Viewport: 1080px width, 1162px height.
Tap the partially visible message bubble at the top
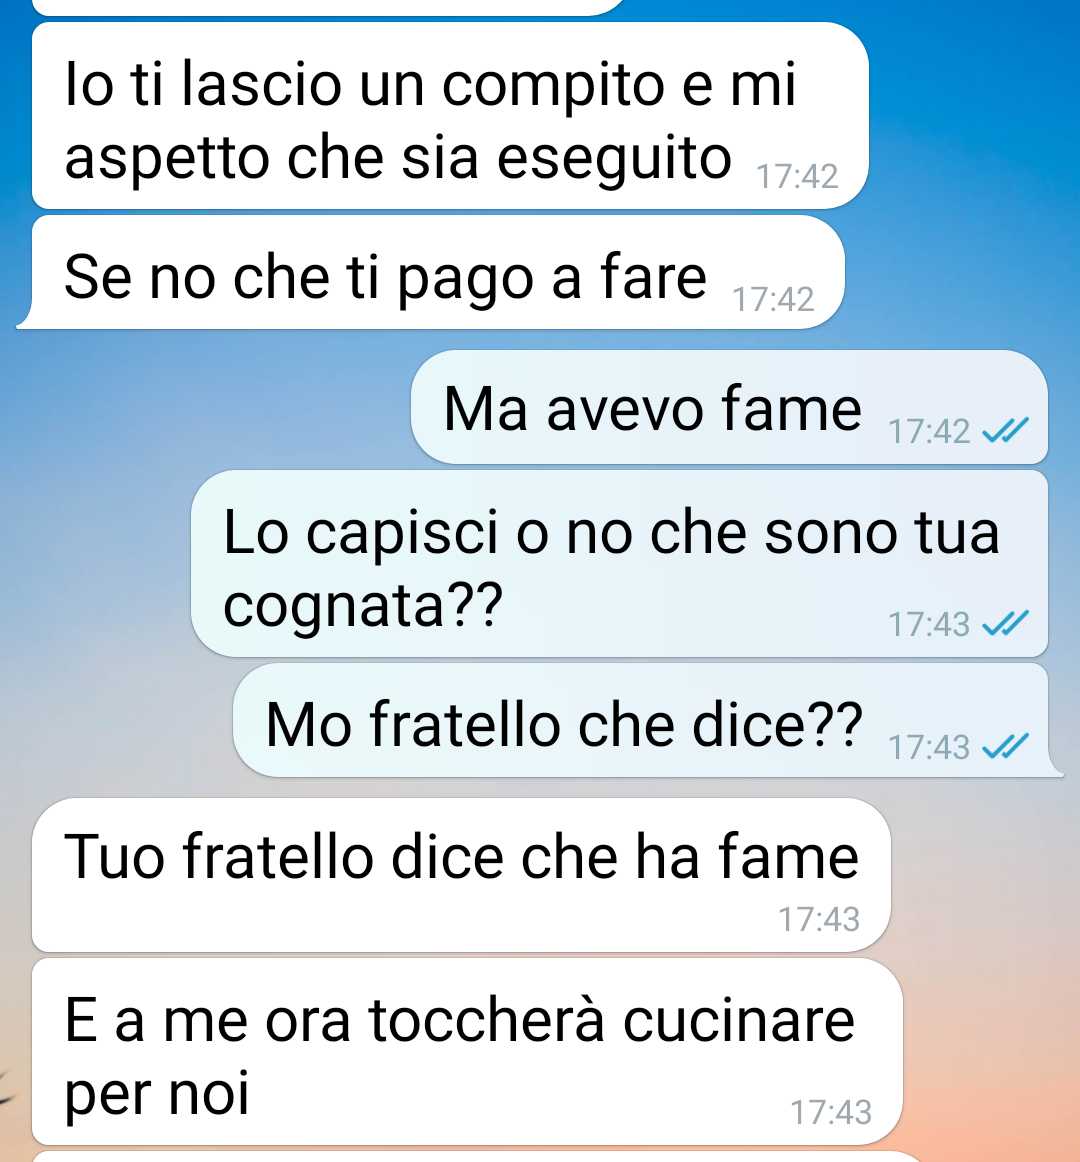tap(330, 7)
